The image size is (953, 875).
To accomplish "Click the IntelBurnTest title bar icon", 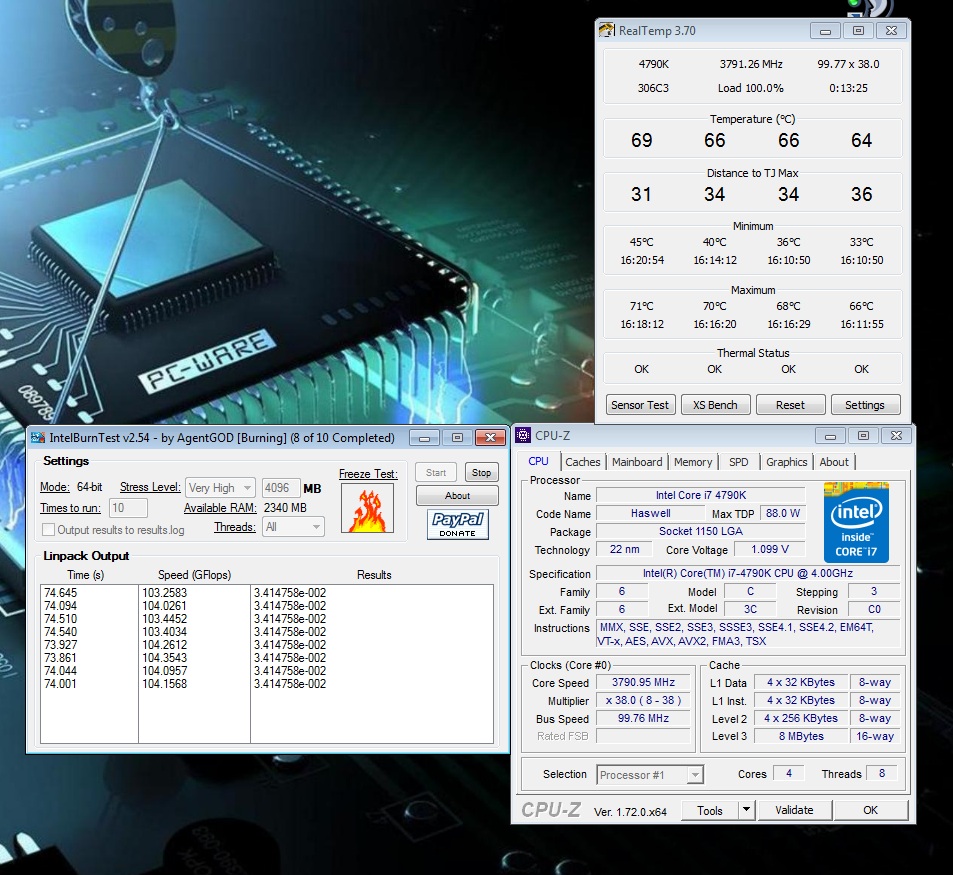I will 38,438.
